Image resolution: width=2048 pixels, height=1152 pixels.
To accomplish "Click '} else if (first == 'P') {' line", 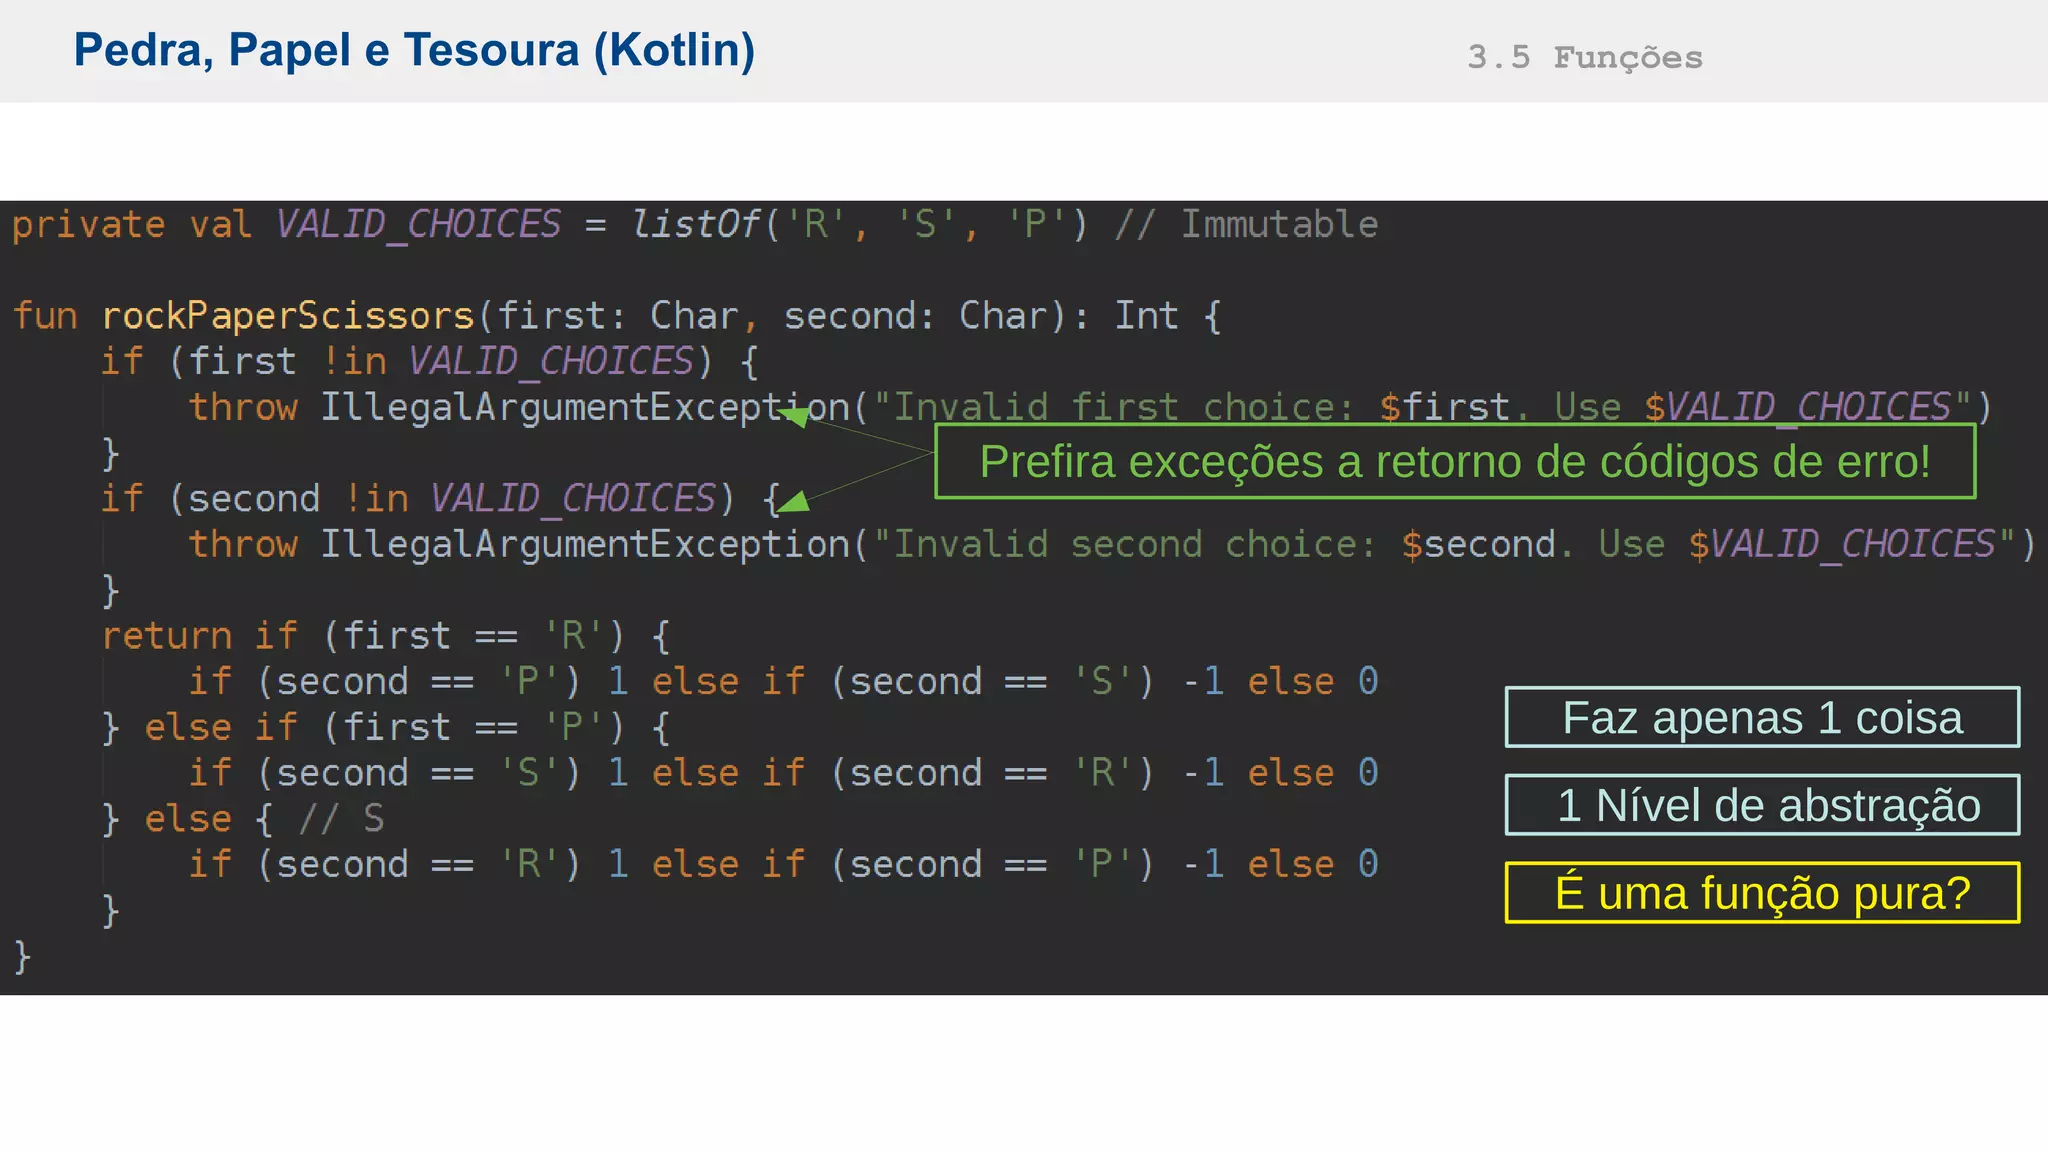I will coord(386,727).
